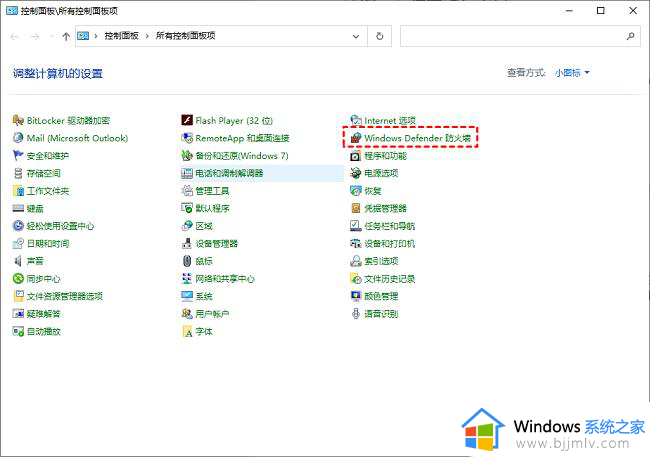The width and height of the screenshot is (650, 457).
Task: Open the Flash Player (32 位) icon
Action: click(x=187, y=121)
